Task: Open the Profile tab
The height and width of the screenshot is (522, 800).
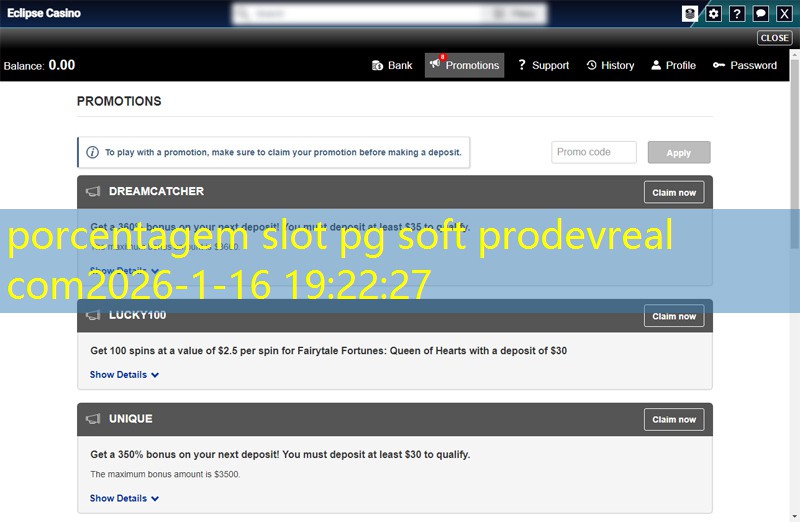Action: coord(673,65)
